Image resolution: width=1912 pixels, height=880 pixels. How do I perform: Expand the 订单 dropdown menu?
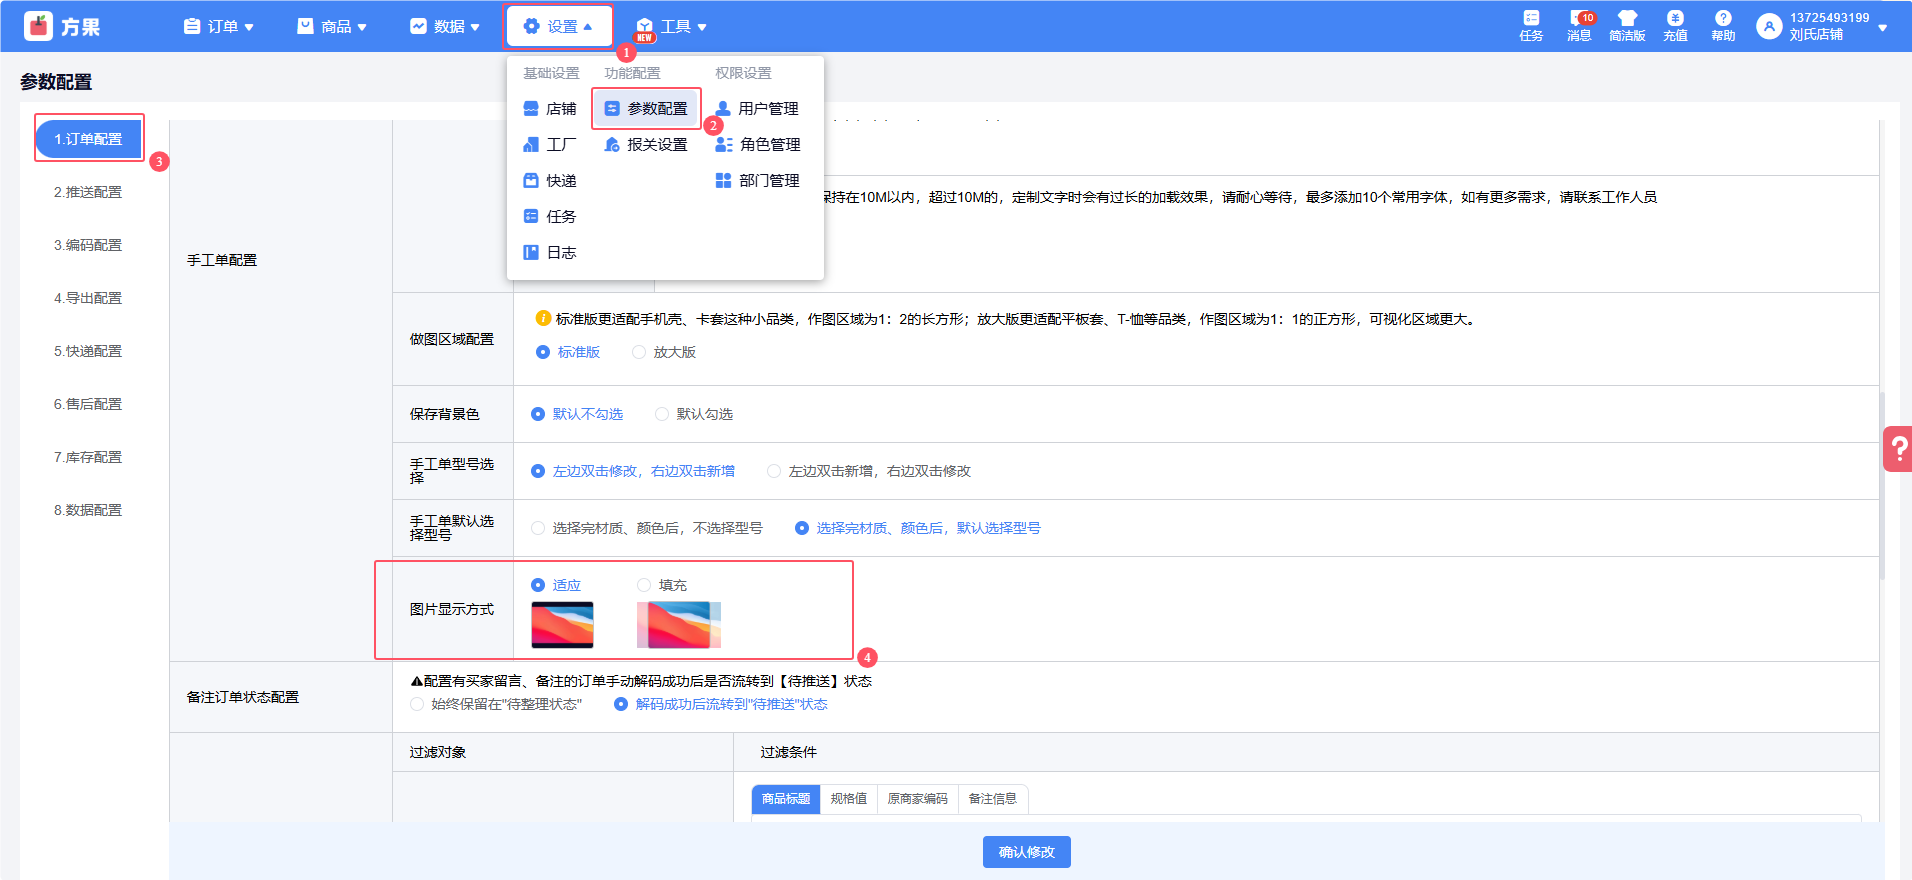(x=219, y=27)
